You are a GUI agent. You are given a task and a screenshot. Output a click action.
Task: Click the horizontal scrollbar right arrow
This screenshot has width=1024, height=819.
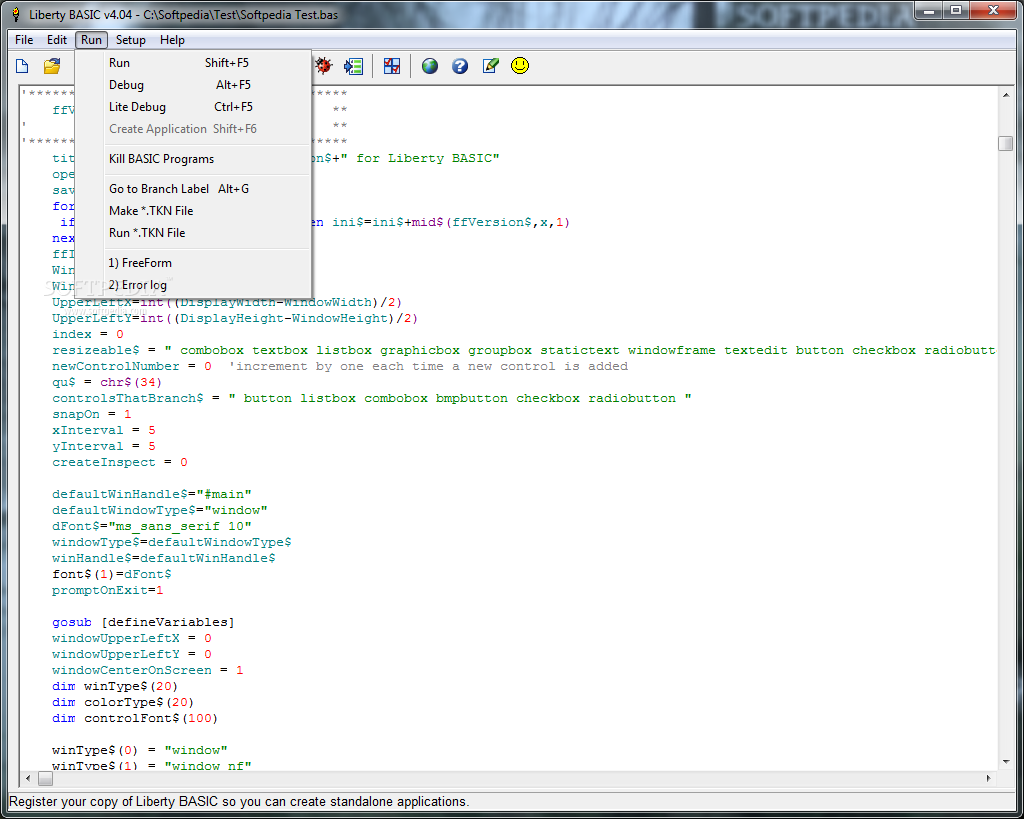click(989, 779)
